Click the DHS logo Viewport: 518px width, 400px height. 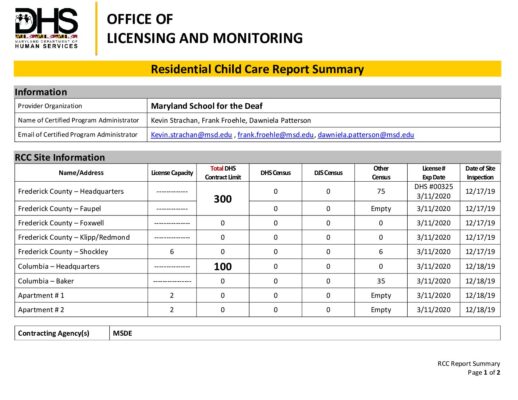(46, 28)
